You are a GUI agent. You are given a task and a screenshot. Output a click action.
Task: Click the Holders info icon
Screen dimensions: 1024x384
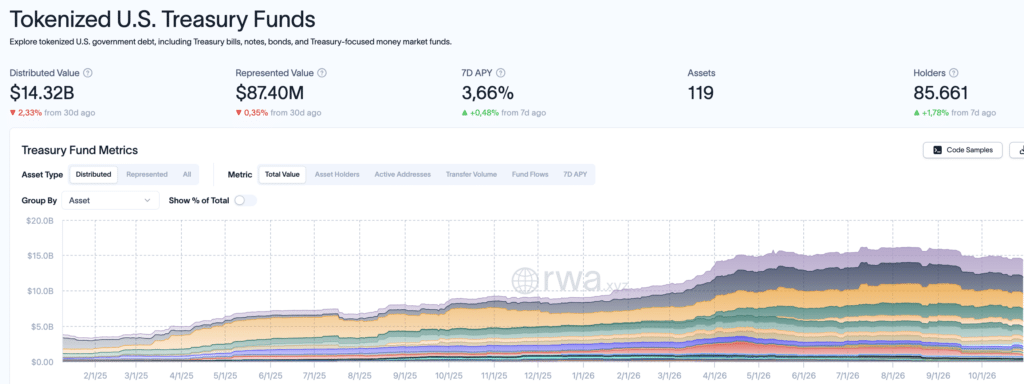tap(953, 73)
